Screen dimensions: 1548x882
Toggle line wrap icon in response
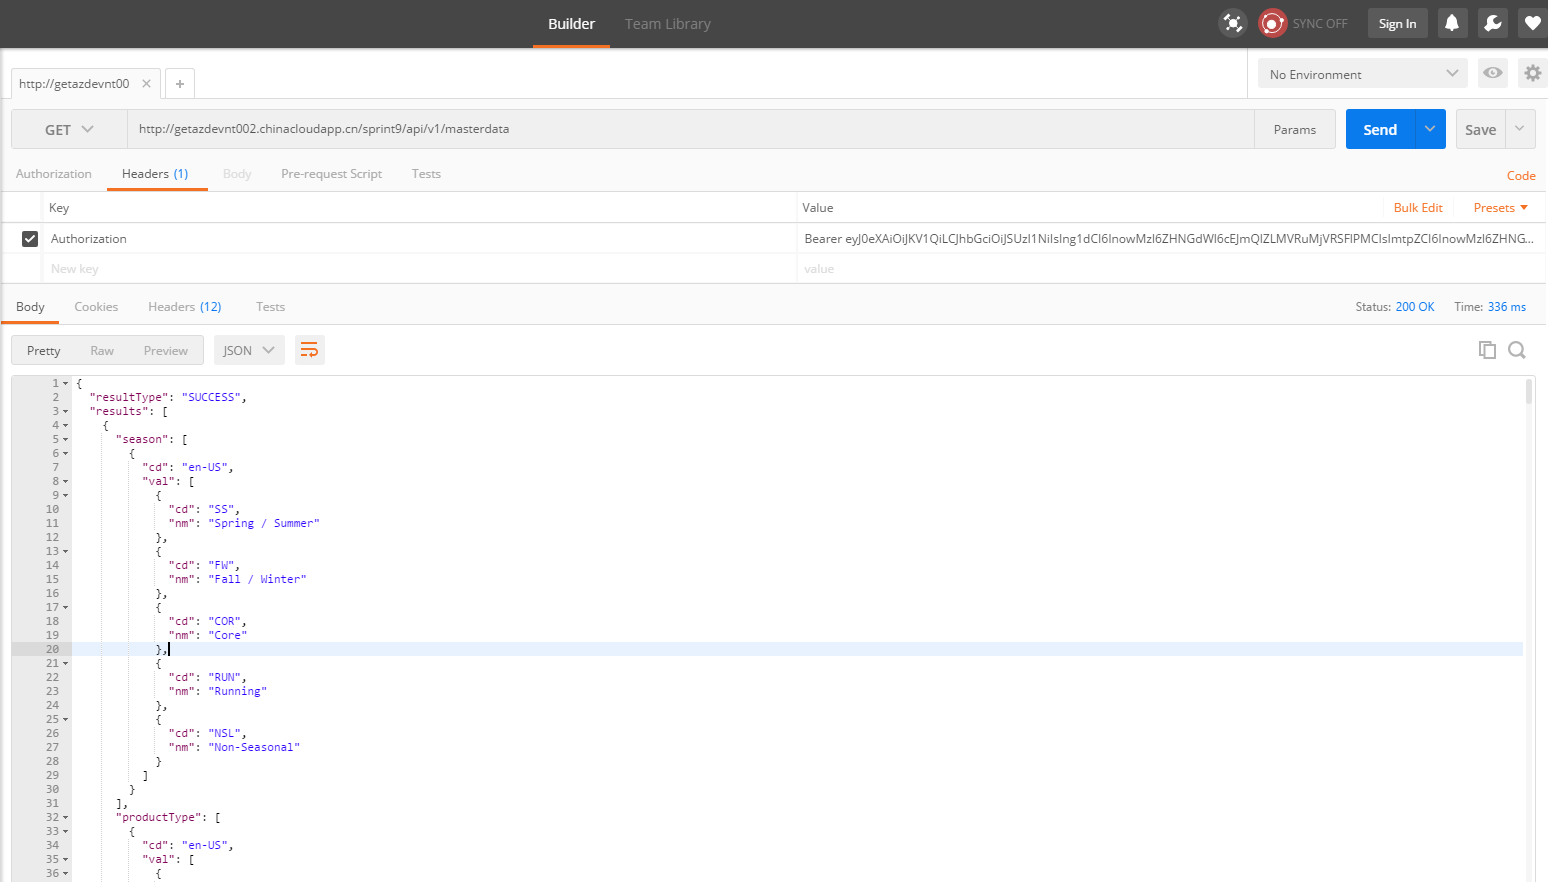[310, 350]
